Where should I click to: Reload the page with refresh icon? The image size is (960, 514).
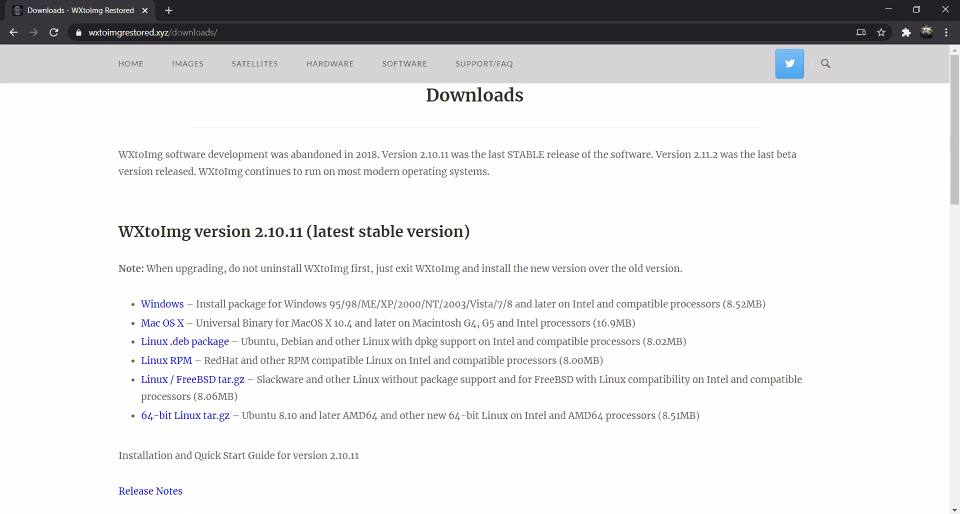click(54, 32)
